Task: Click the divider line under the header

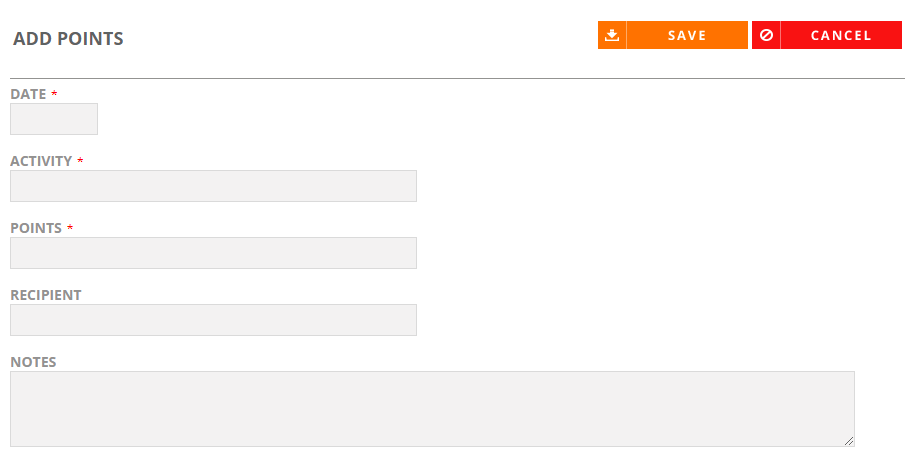Action: coord(457,78)
